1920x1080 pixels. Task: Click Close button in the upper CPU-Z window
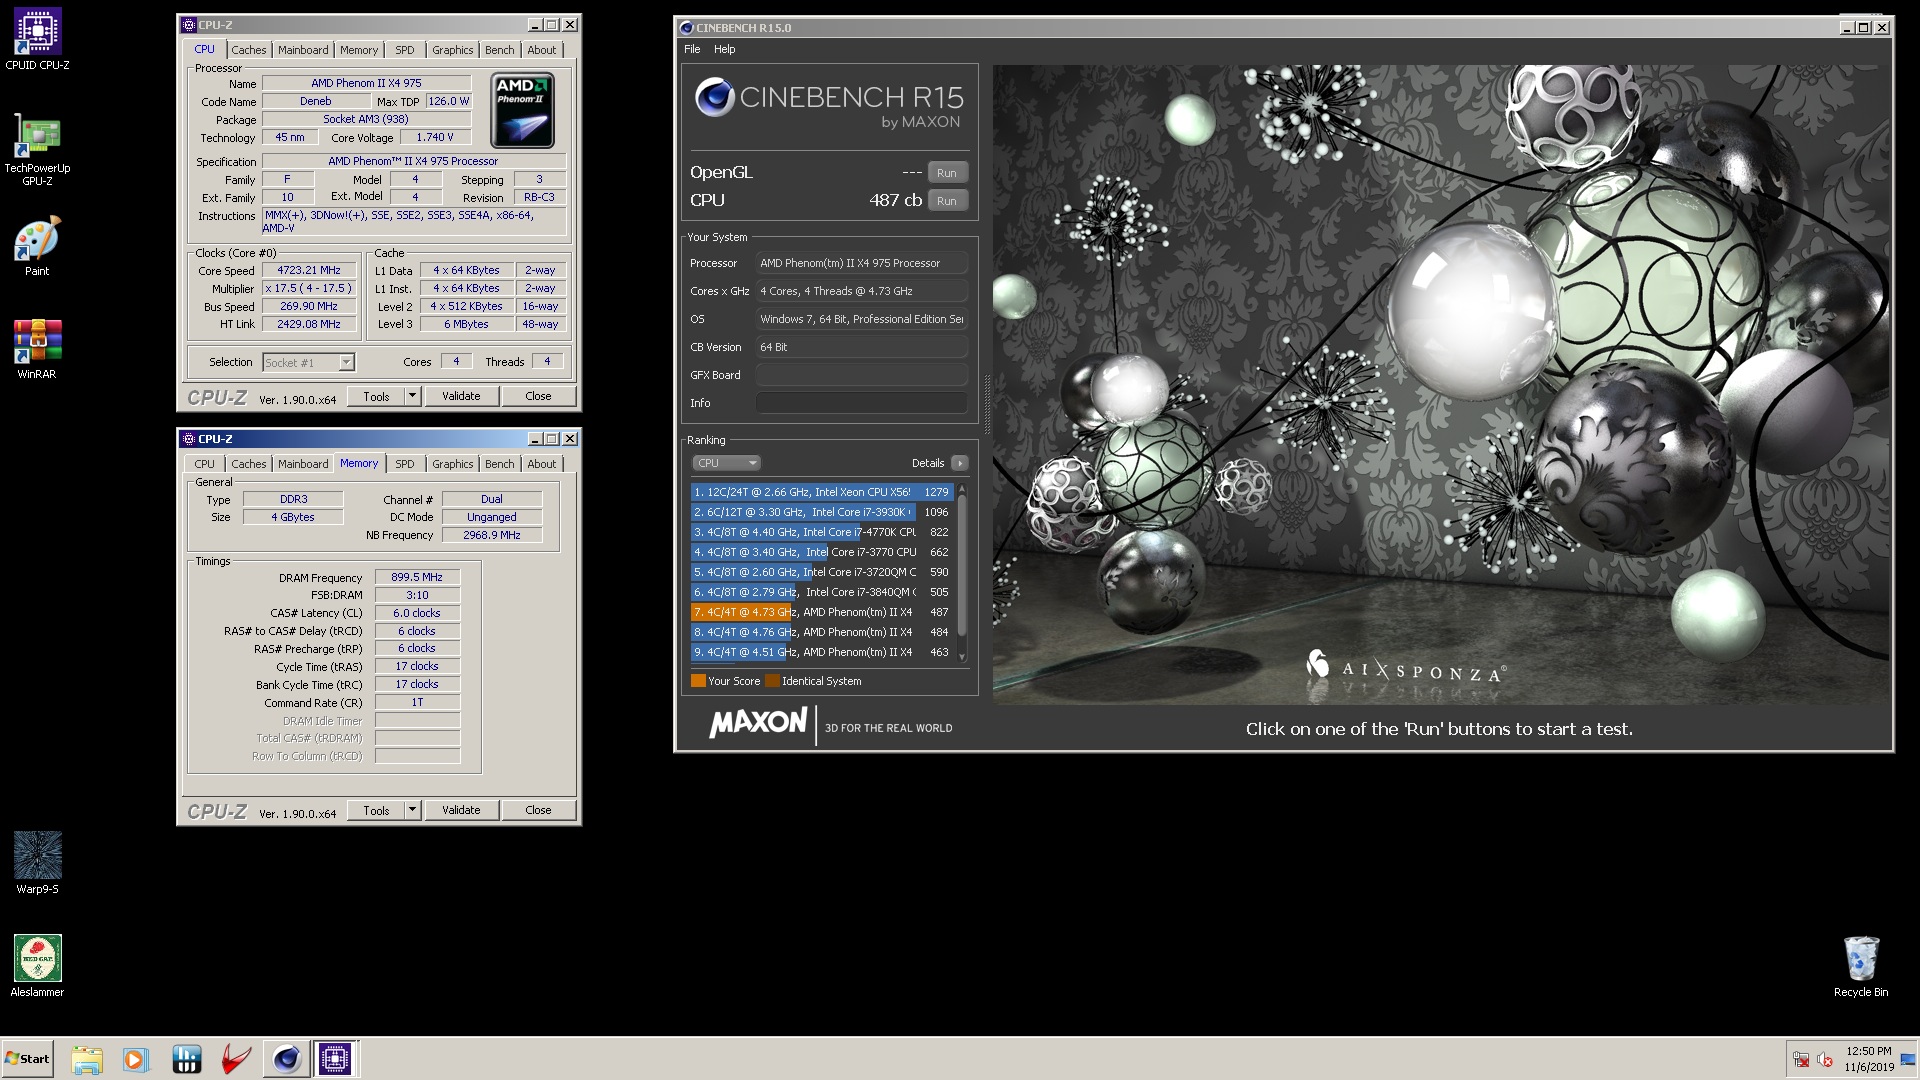(x=538, y=396)
